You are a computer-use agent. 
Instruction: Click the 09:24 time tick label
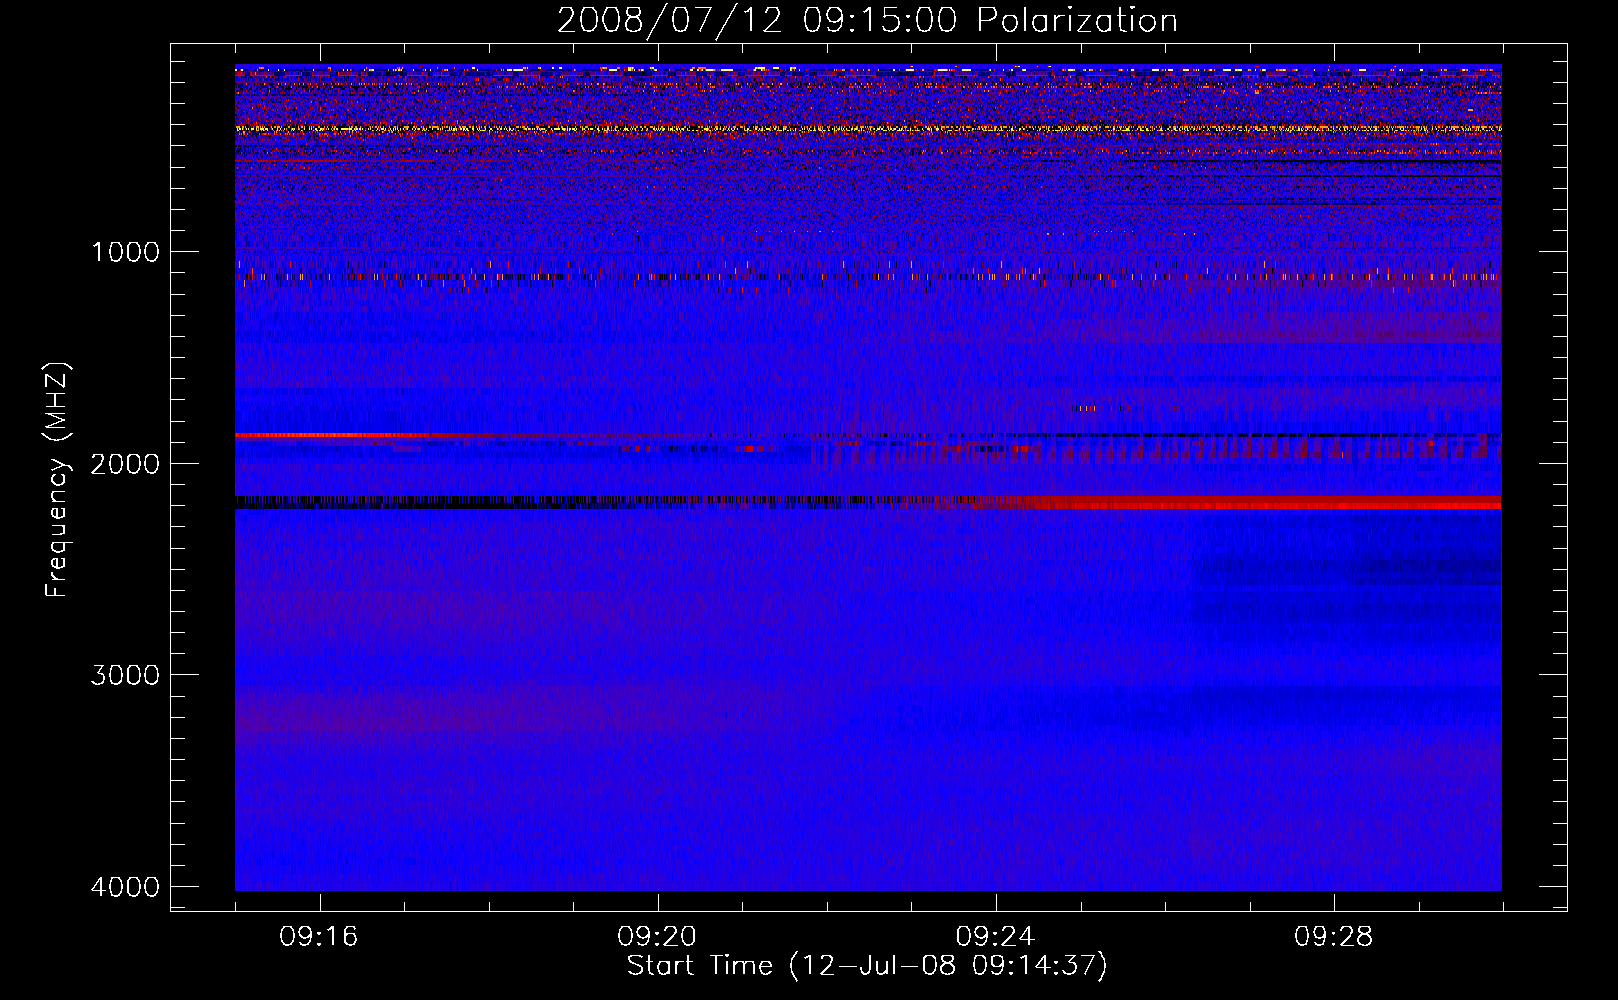click(x=995, y=937)
